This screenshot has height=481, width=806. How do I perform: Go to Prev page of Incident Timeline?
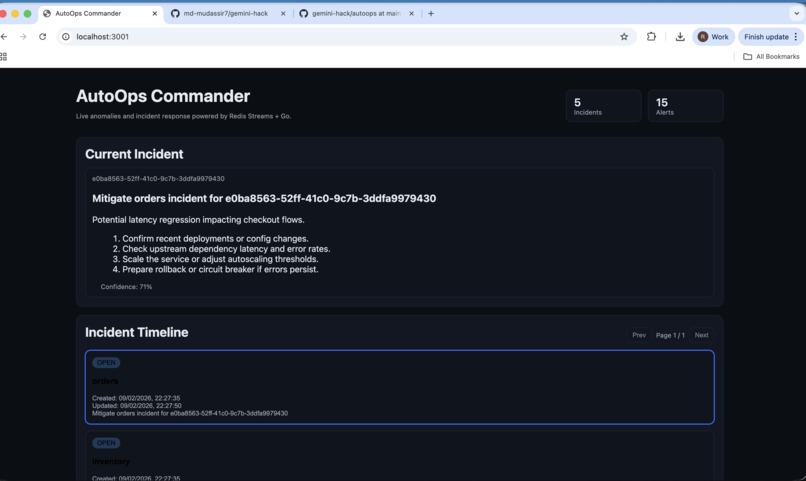click(x=639, y=335)
